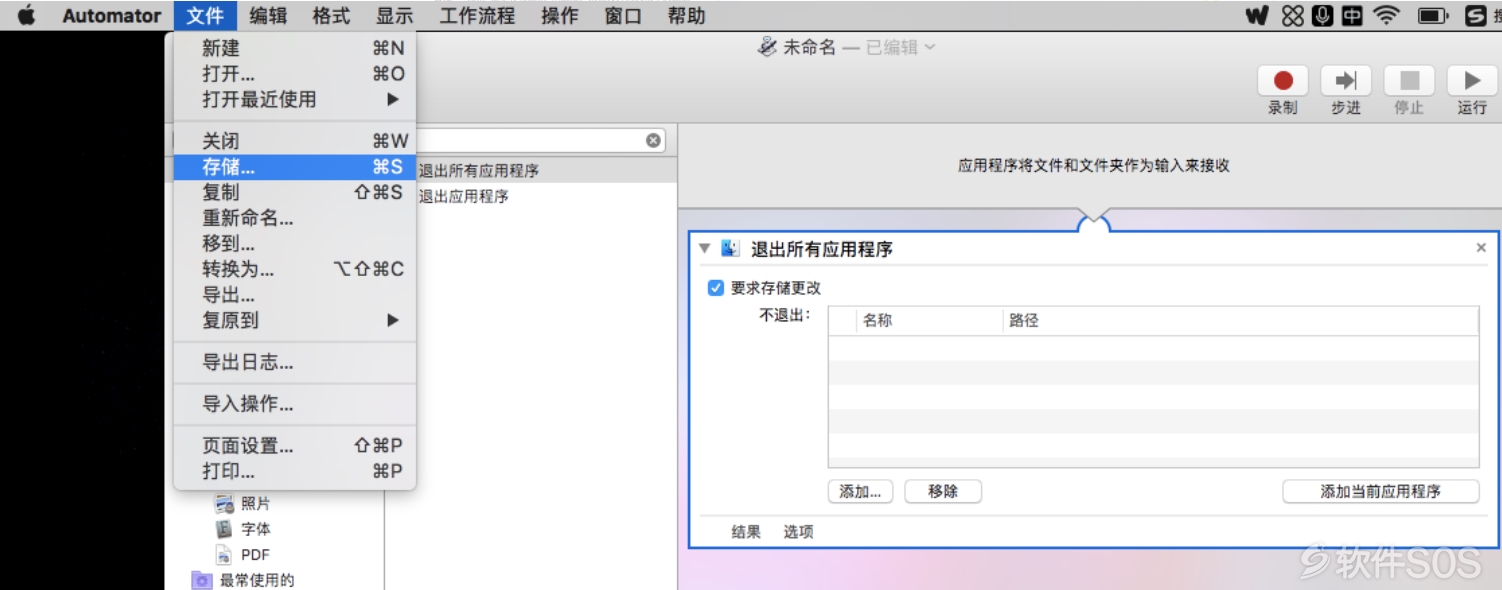Select the 最常使用的 smart folder

tap(244, 580)
